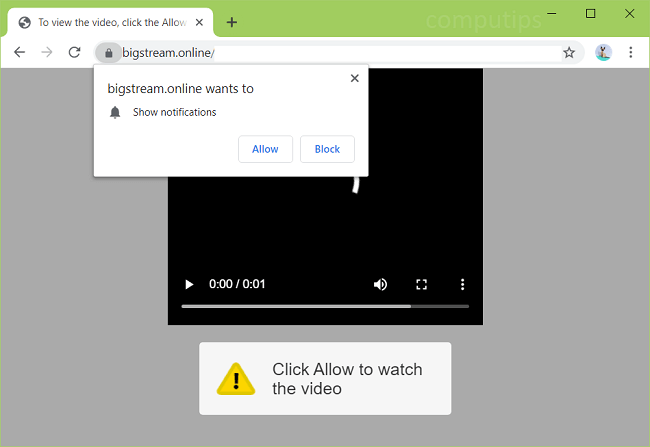The height and width of the screenshot is (447, 650).
Task: Close the bigstream tab
Action: pyautogui.click(x=200, y=22)
